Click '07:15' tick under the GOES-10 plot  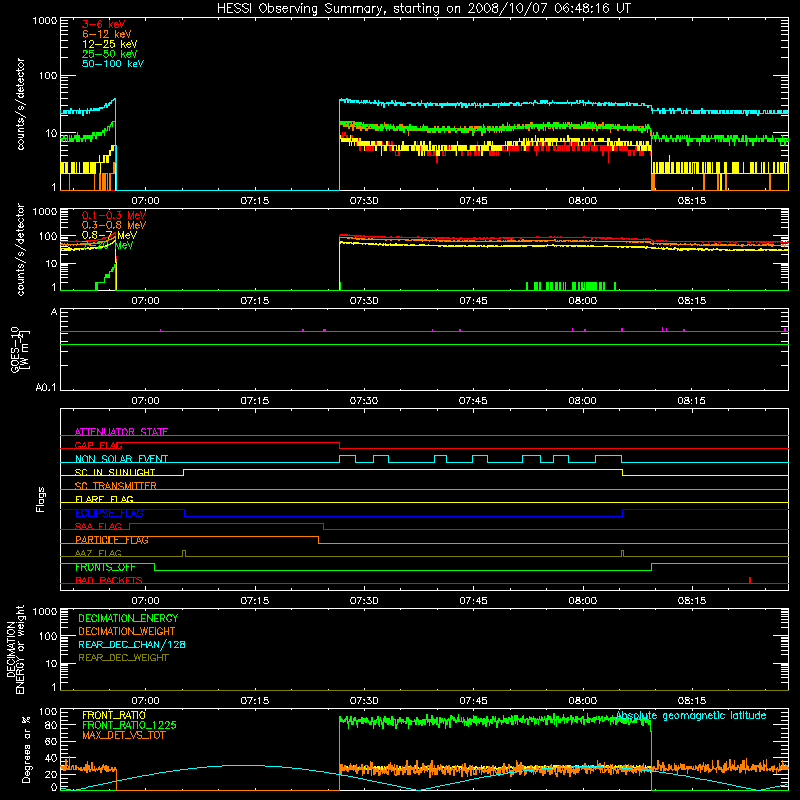tap(255, 401)
